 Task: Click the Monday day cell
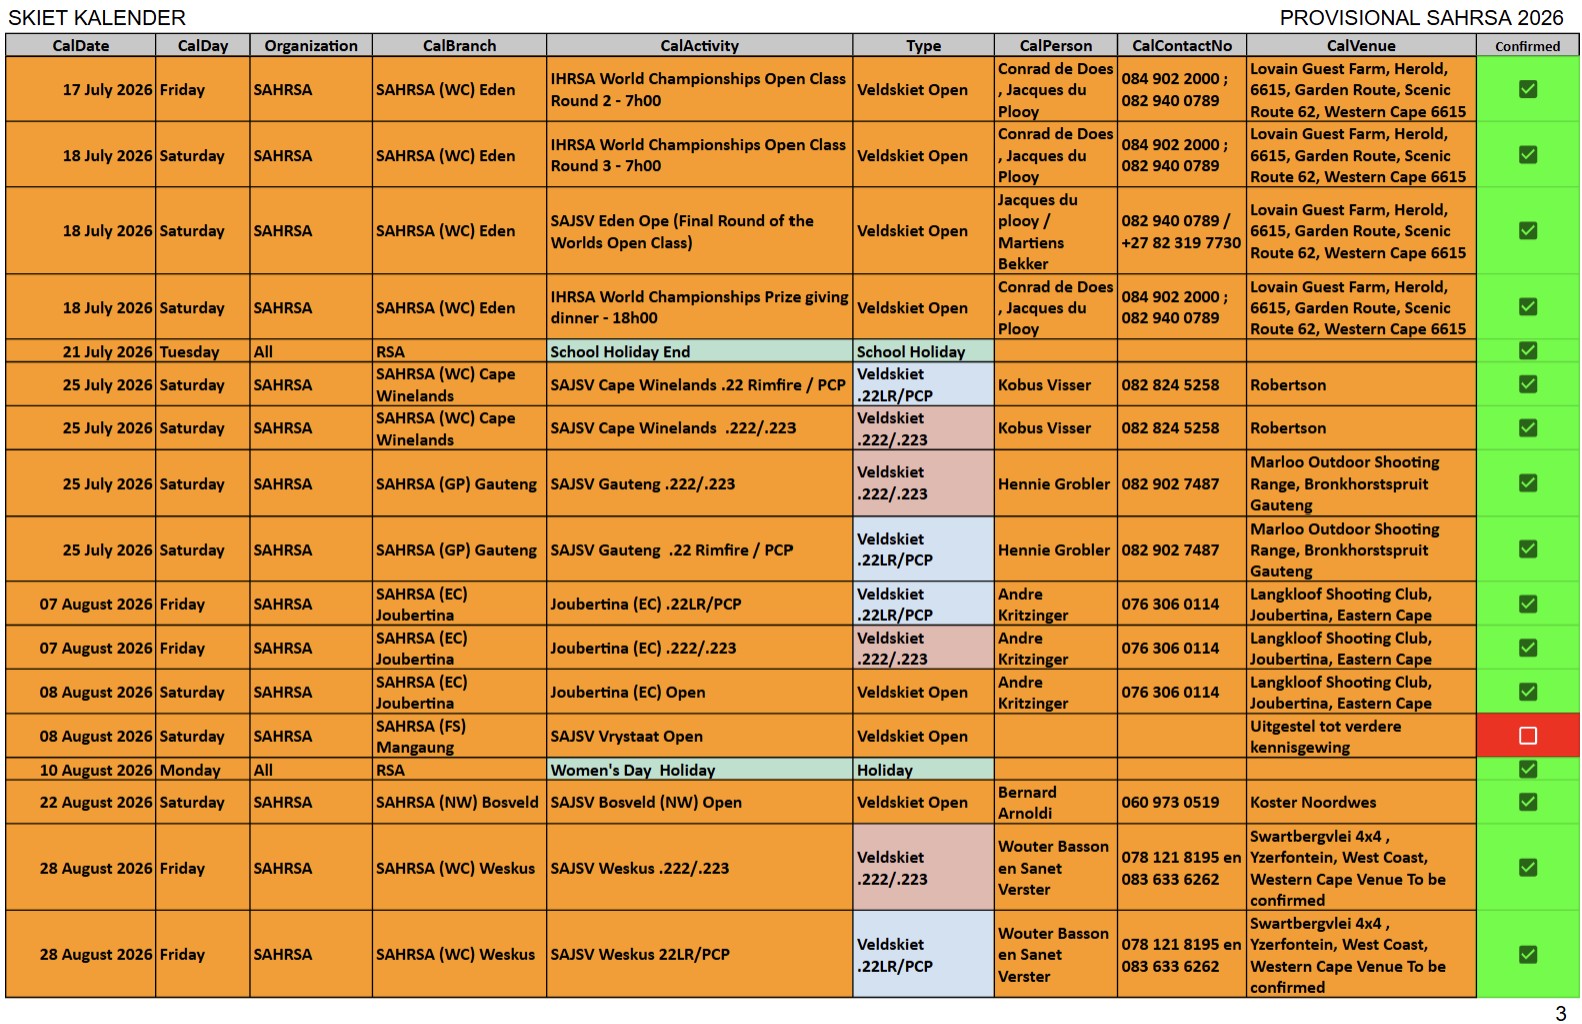[203, 770]
